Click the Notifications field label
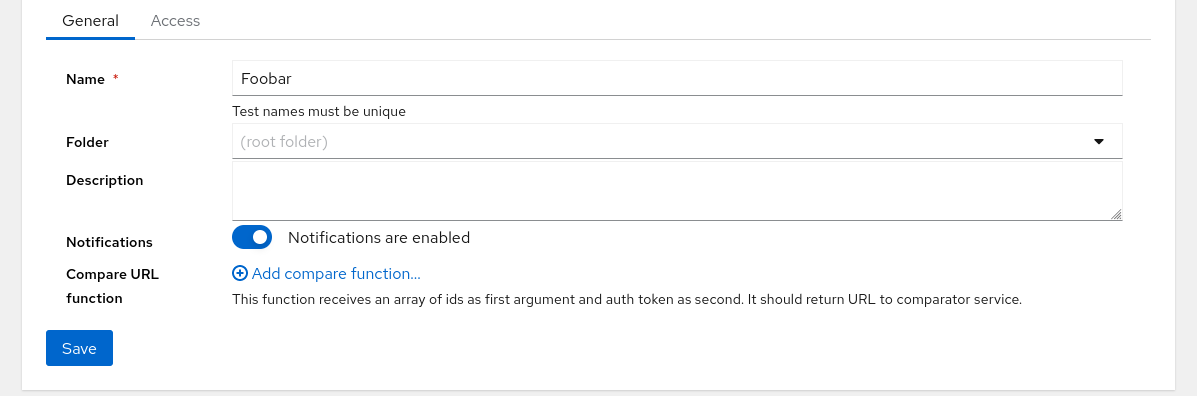The image size is (1197, 396). pyautogui.click(x=109, y=242)
